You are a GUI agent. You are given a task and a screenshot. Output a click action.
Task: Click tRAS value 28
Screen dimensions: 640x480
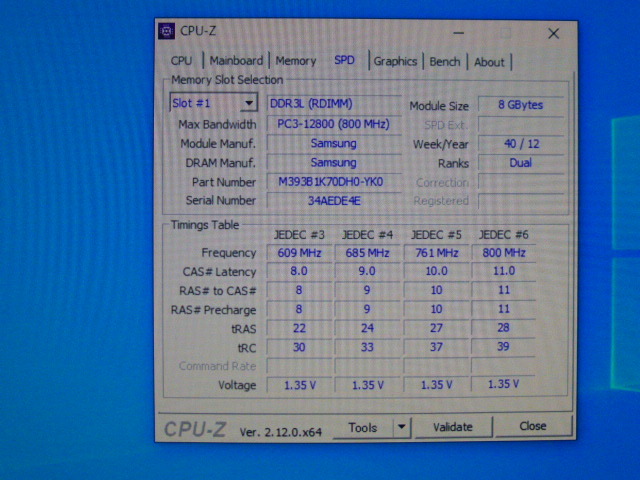tap(504, 328)
